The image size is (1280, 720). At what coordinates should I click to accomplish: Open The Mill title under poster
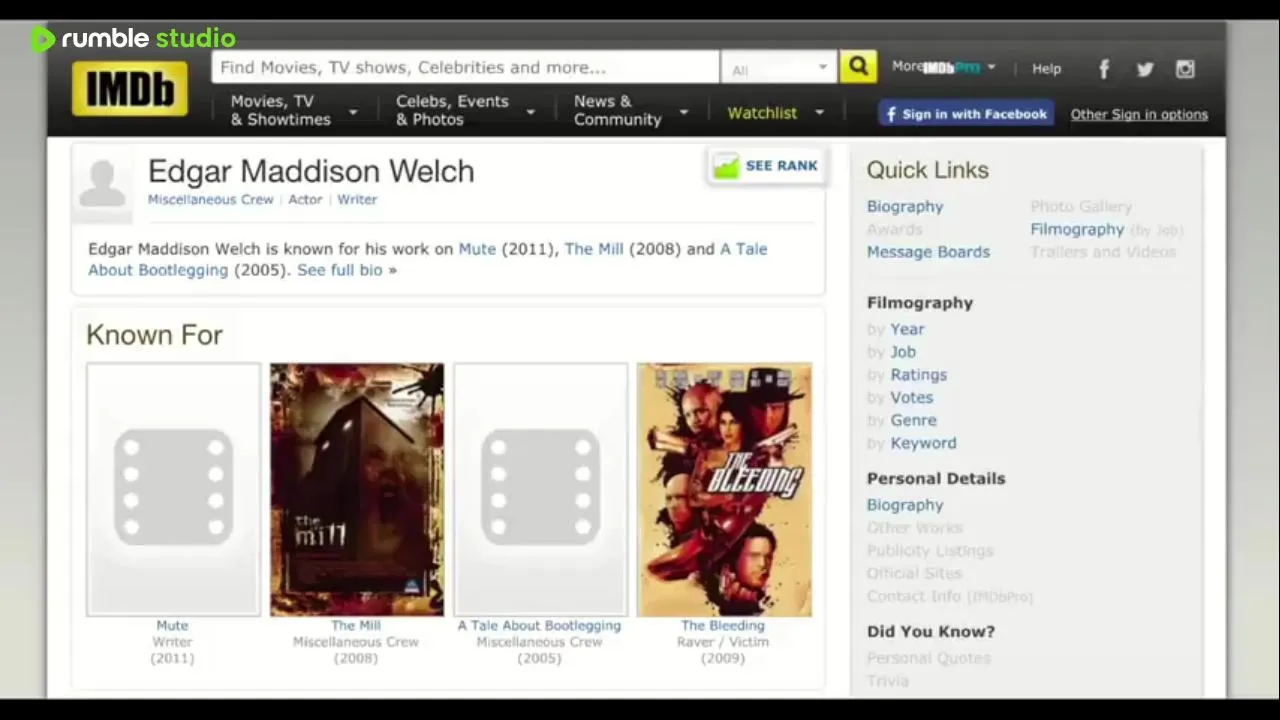[356, 625]
